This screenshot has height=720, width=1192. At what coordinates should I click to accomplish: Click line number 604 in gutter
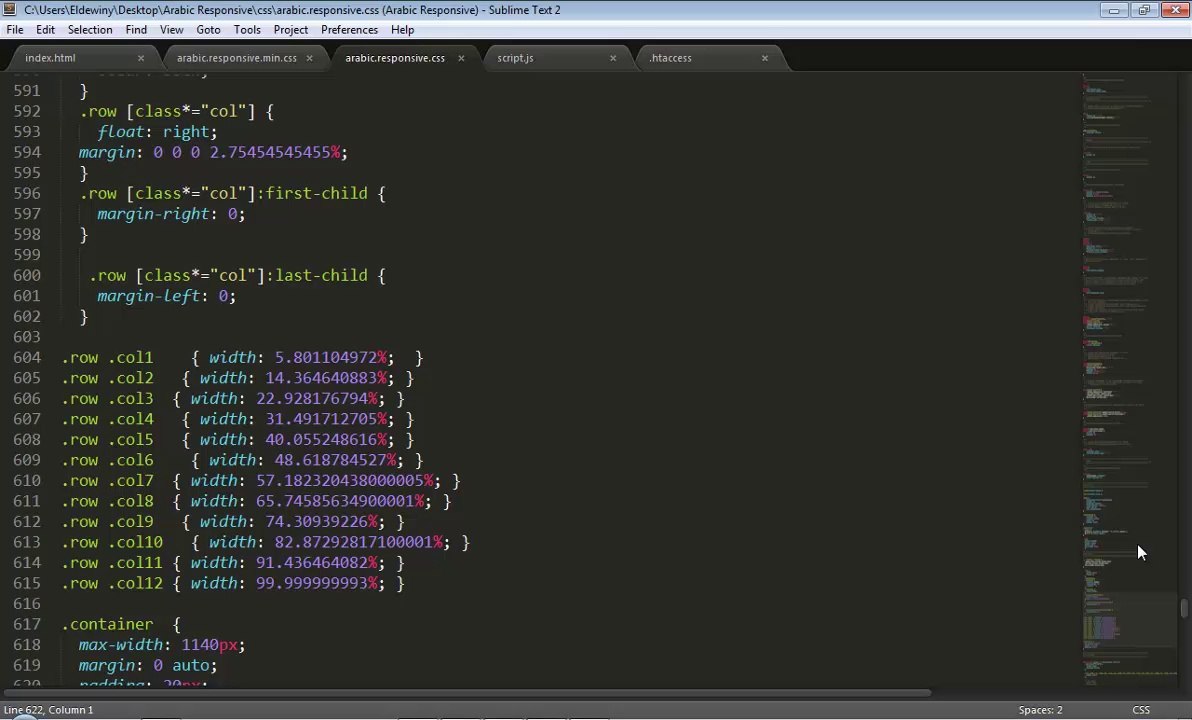(x=27, y=357)
